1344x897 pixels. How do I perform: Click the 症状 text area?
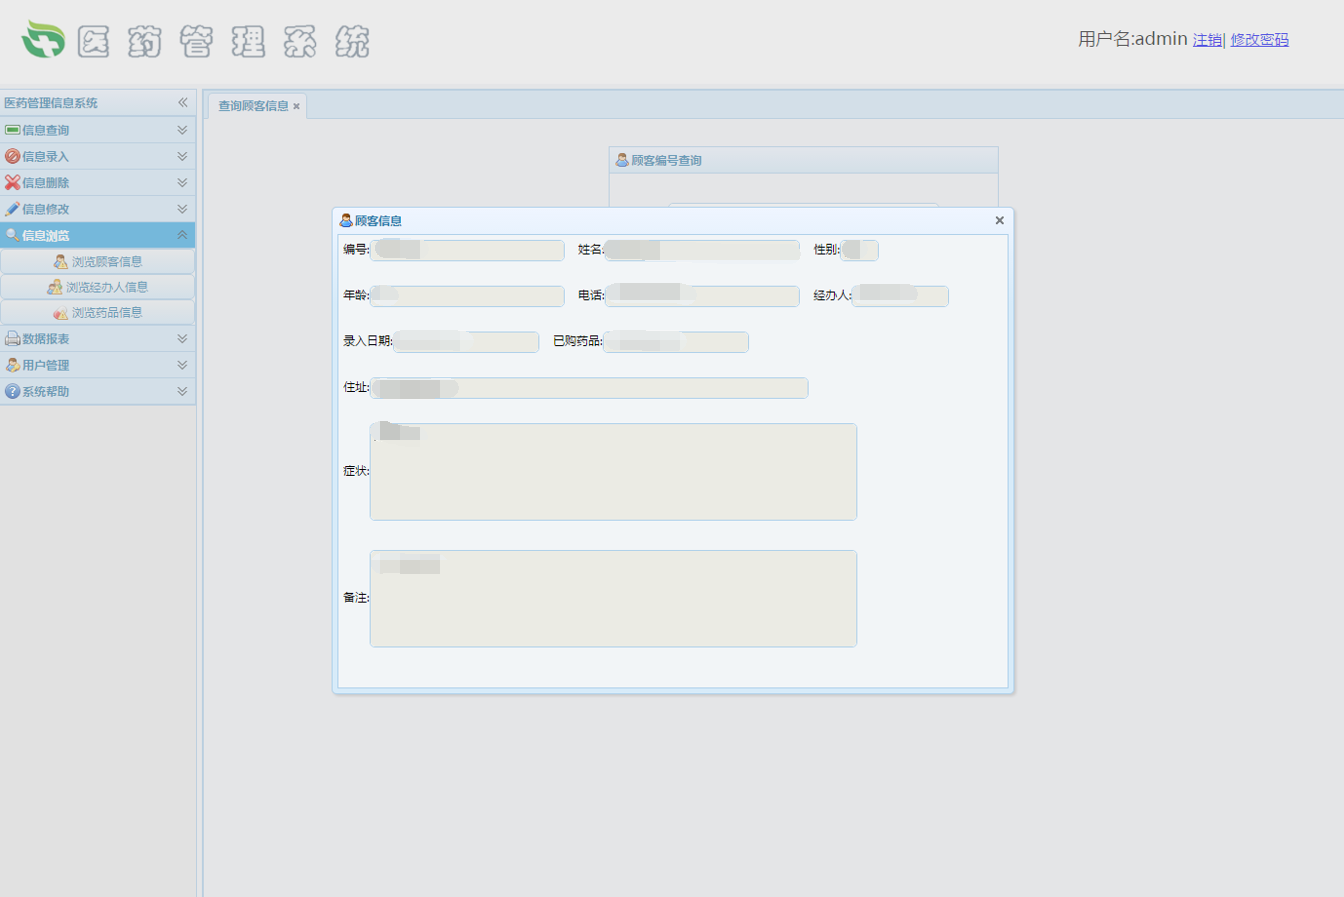pyautogui.click(x=613, y=472)
